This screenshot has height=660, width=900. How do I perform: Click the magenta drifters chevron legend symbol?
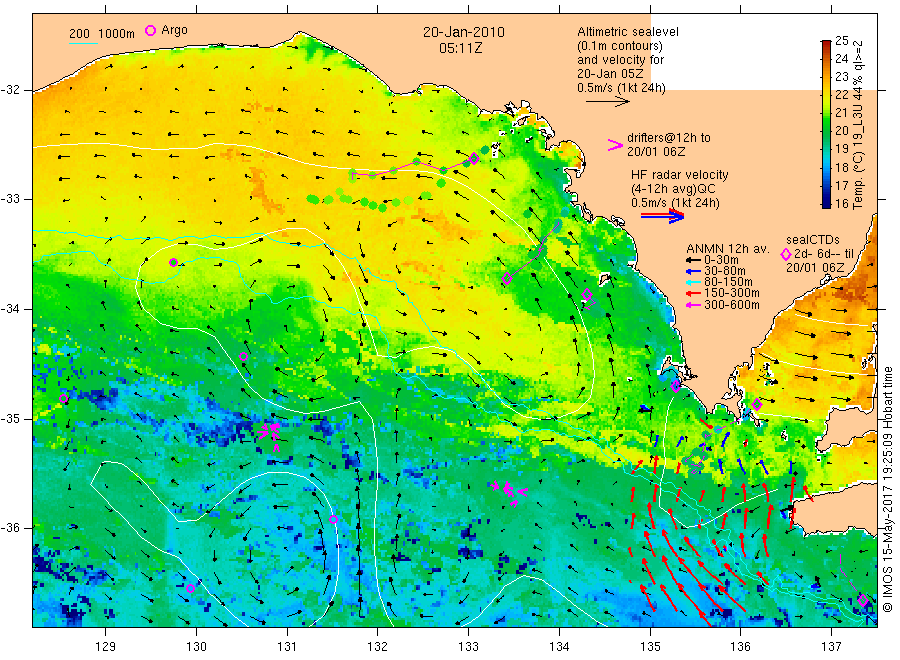click(x=615, y=145)
